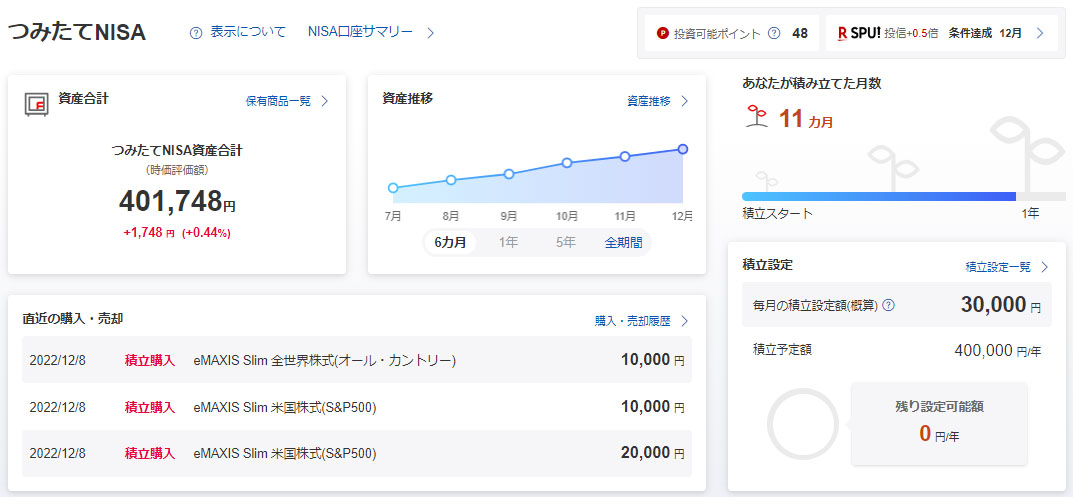Screen dimensions: 1073x497
Task: Click the red sprout icon by 11カ月
Action: coord(757,119)
